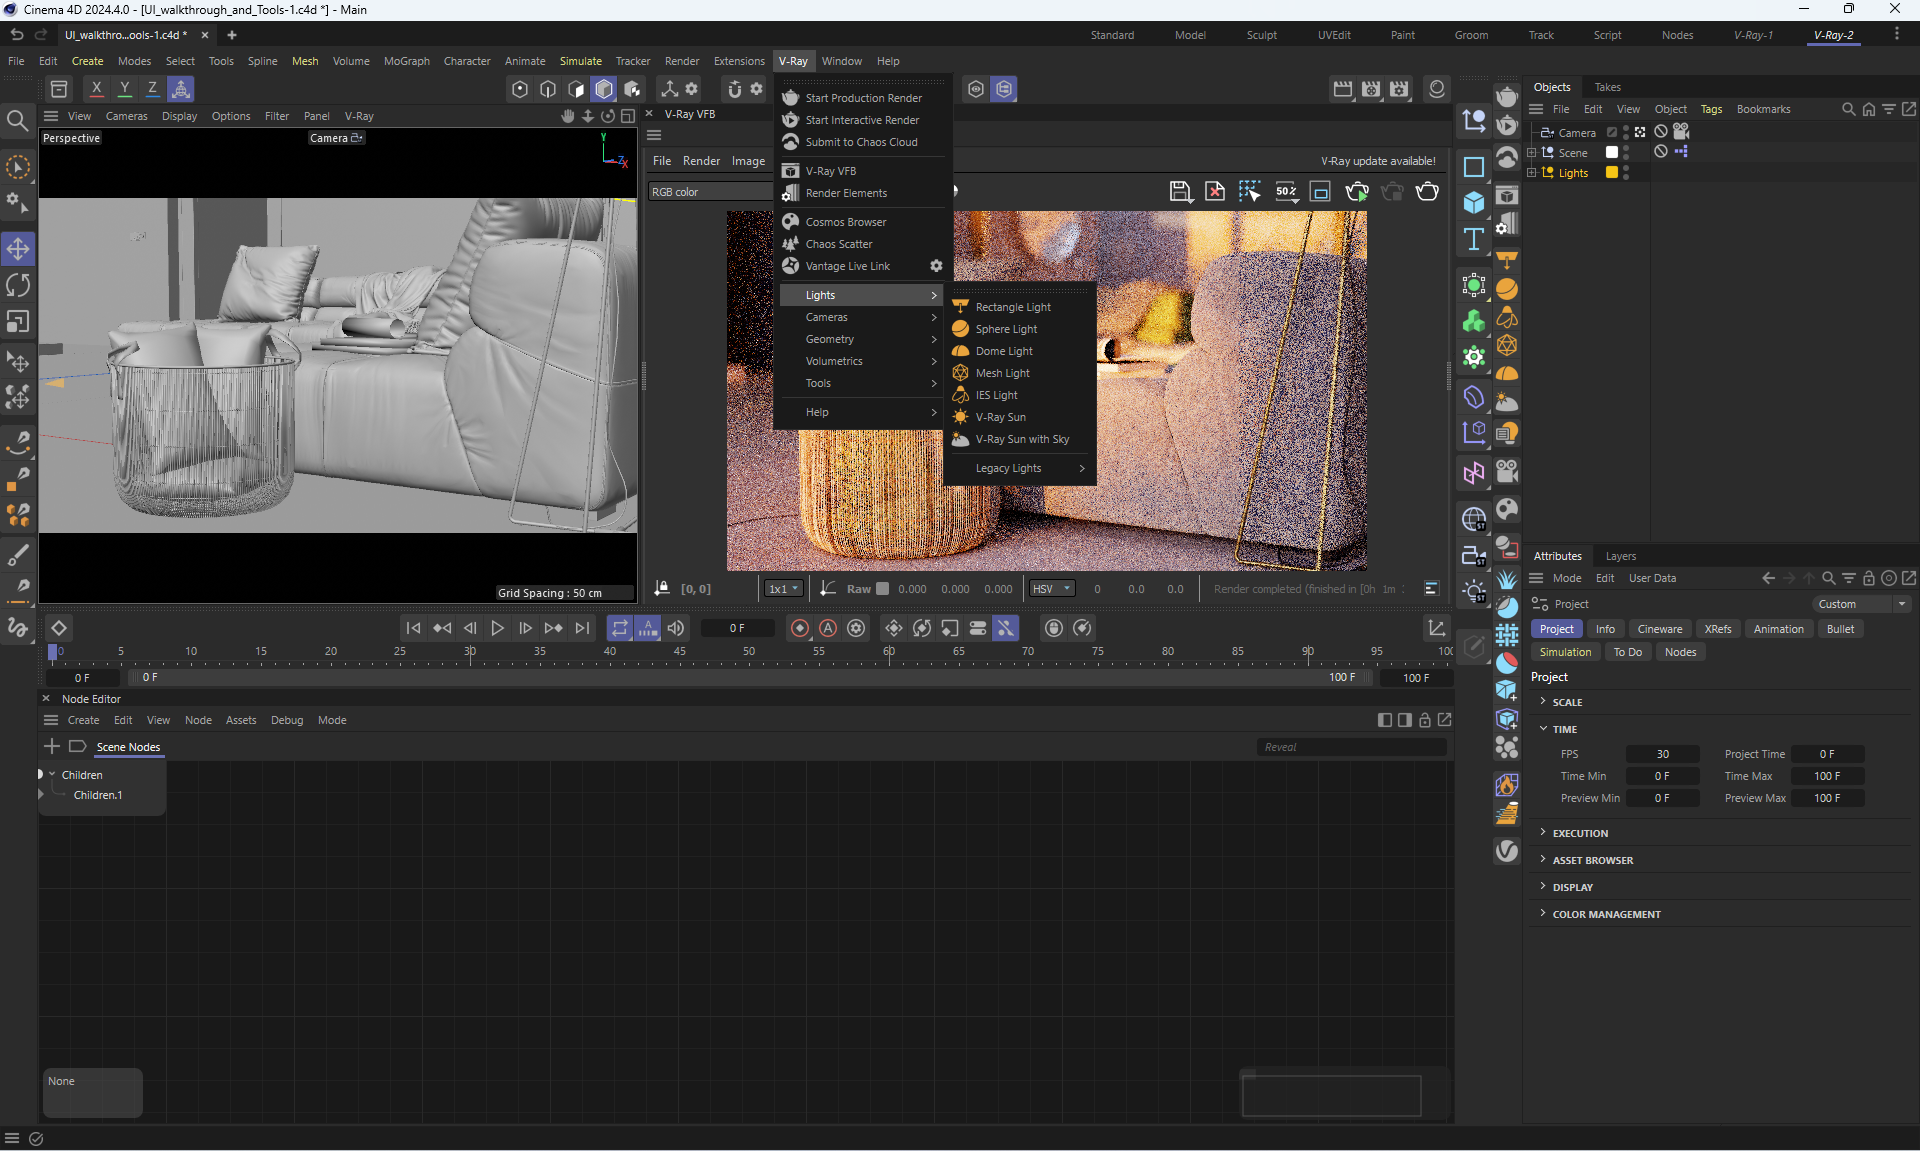Go to end of animation button
The image size is (1920, 1151).
582,628
